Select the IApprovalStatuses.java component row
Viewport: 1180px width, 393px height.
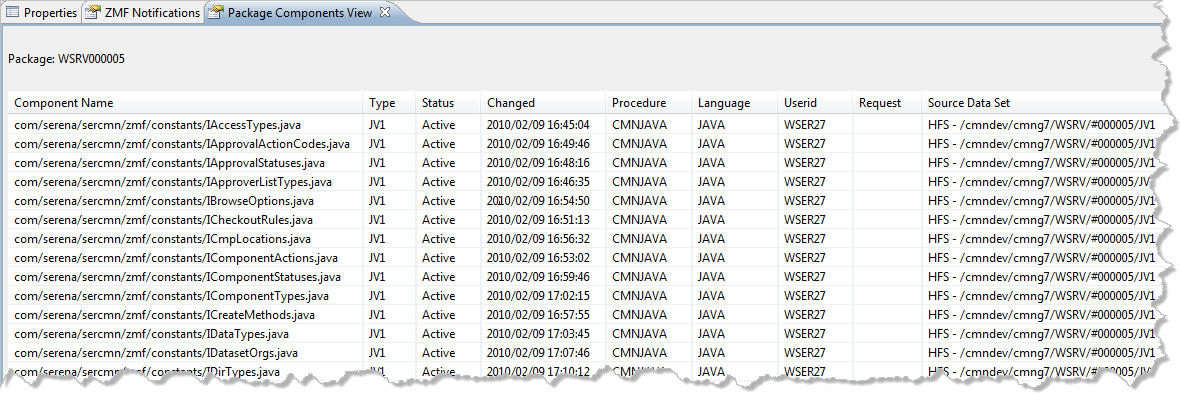tap(583, 163)
